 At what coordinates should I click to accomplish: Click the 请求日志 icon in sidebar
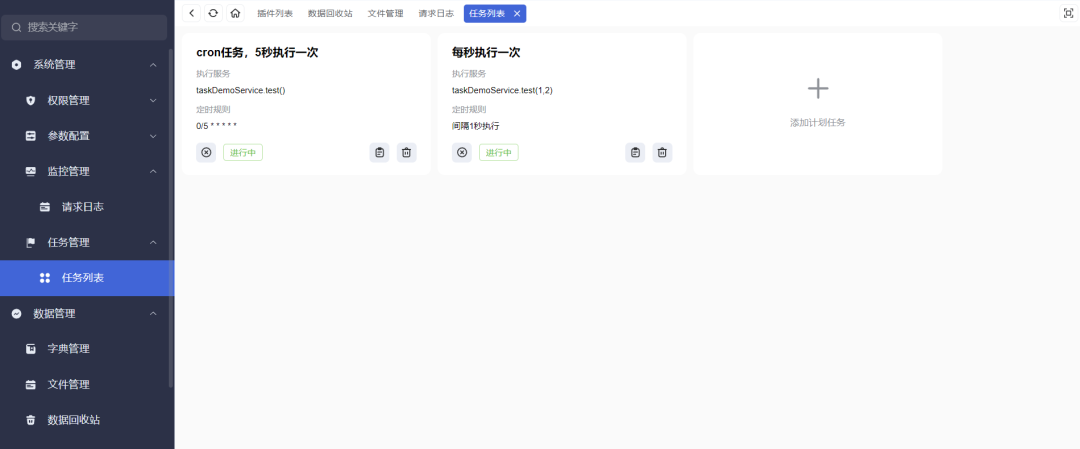pyautogui.click(x=45, y=207)
